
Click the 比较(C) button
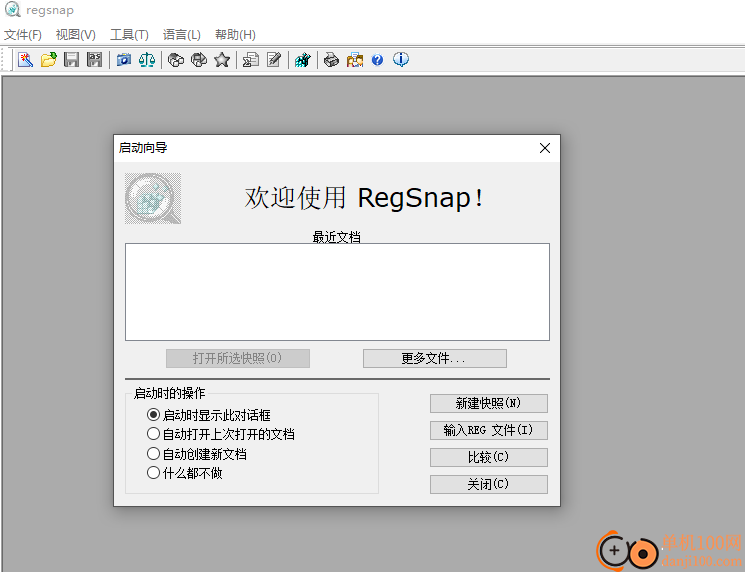pyautogui.click(x=489, y=458)
